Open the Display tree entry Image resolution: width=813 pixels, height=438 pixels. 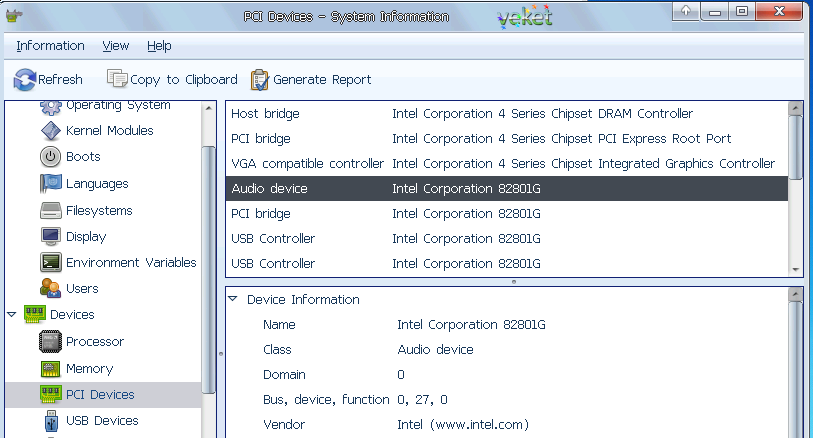[86, 236]
